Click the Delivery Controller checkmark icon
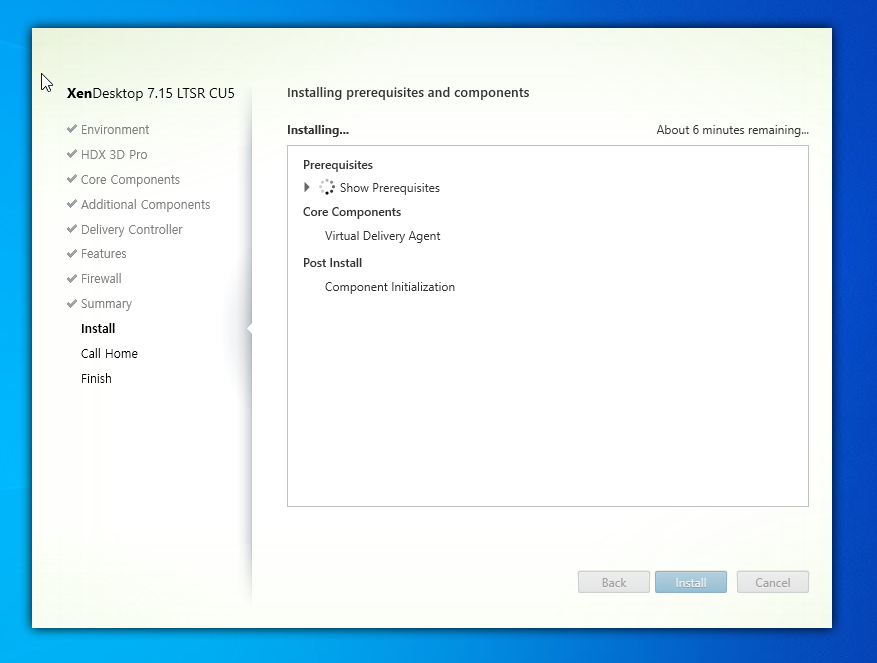 (x=72, y=229)
